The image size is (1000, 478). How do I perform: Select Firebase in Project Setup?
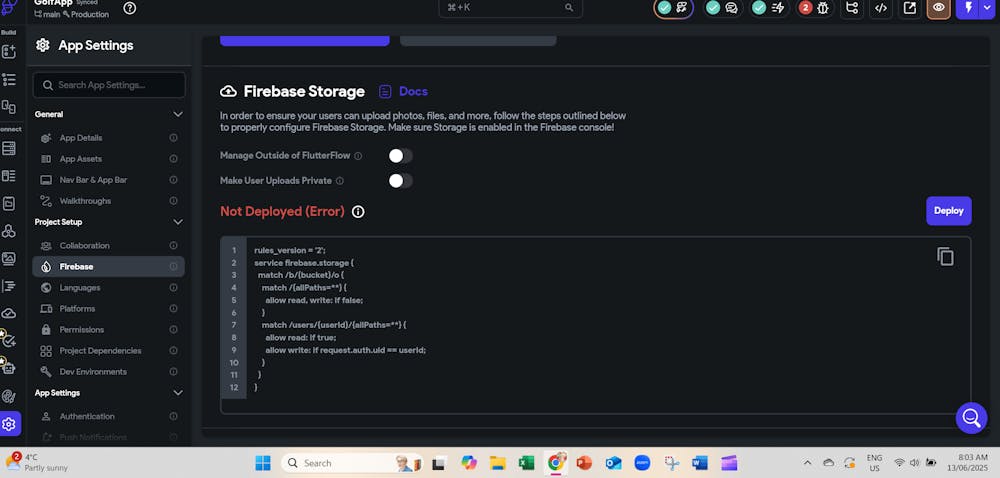pyautogui.click(x=108, y=266)
